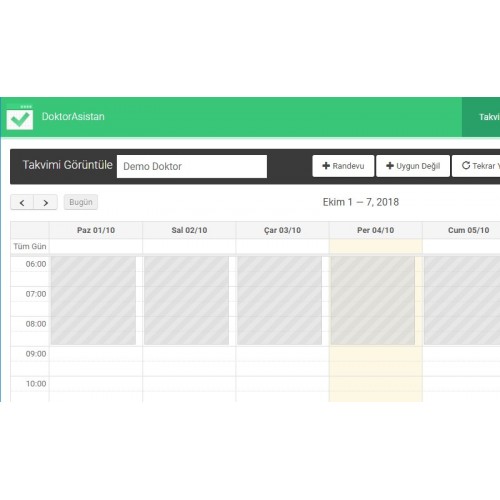Open the Takvim tab in header
The height and width of the screenshot is (500, 500).
(481, 117)
